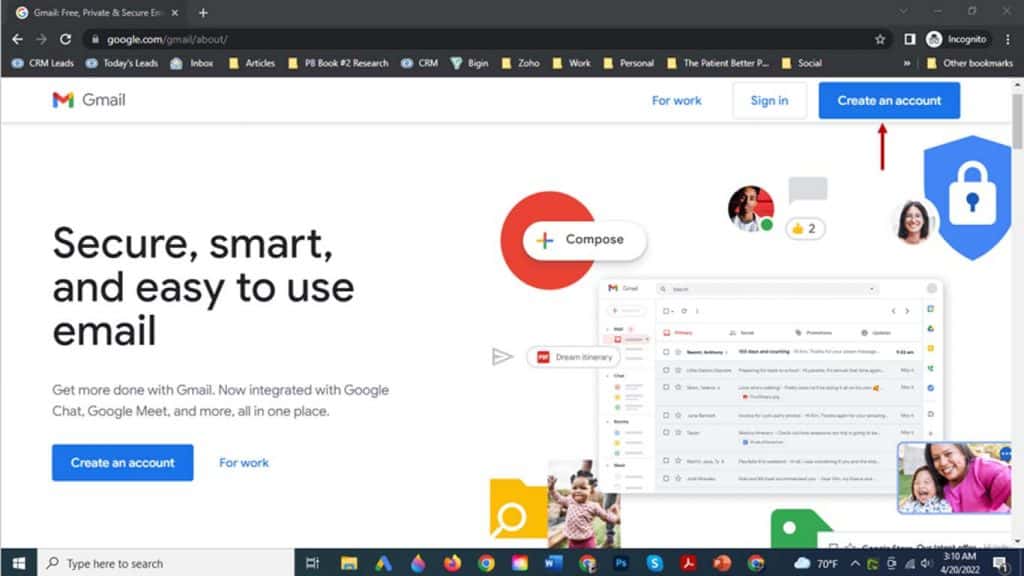Click the page's vertical scrollbar thumb

pyautogui.click(x=1017, y=121)
